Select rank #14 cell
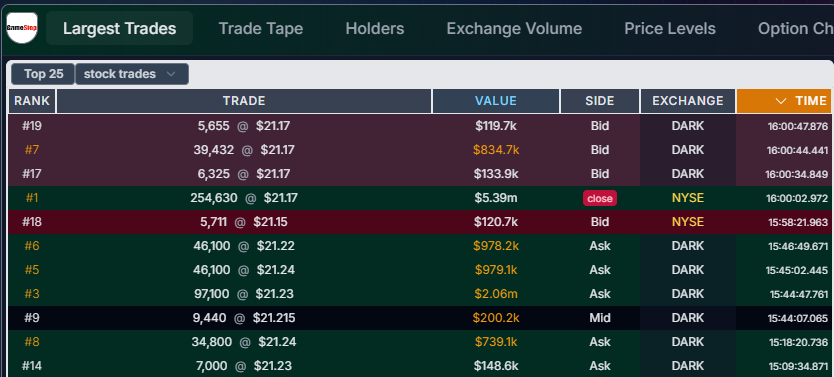Image resolution: width=834 pixels, height=377 pixels. click(x=32, y=366)
